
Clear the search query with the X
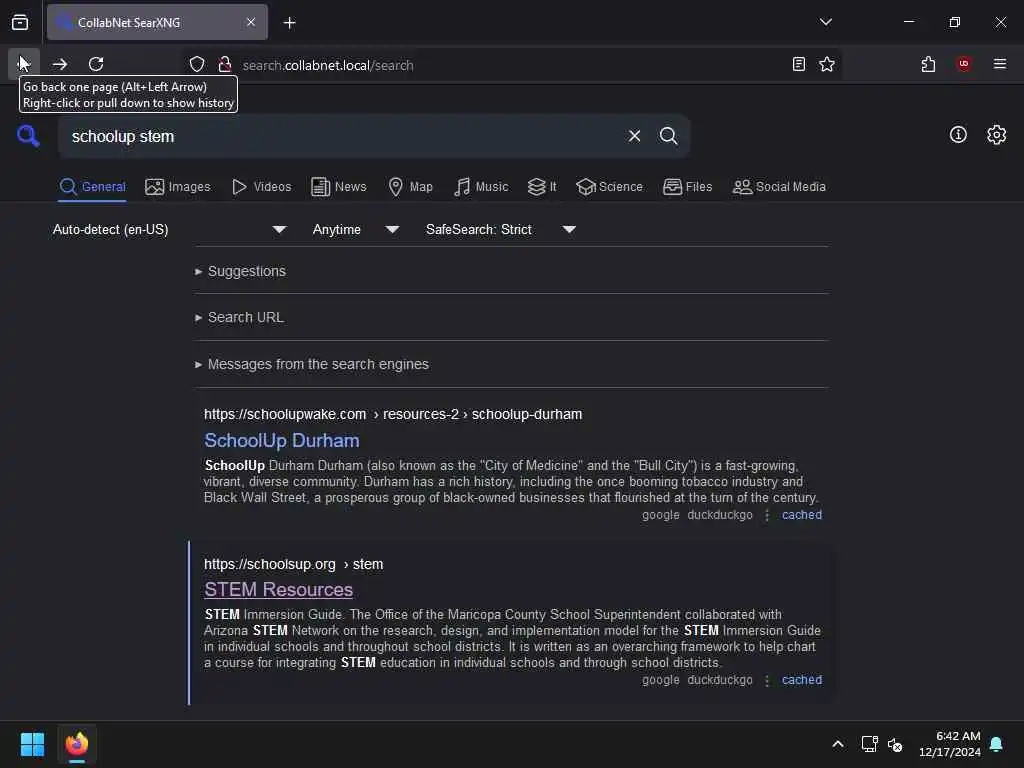tap(634, 136)
